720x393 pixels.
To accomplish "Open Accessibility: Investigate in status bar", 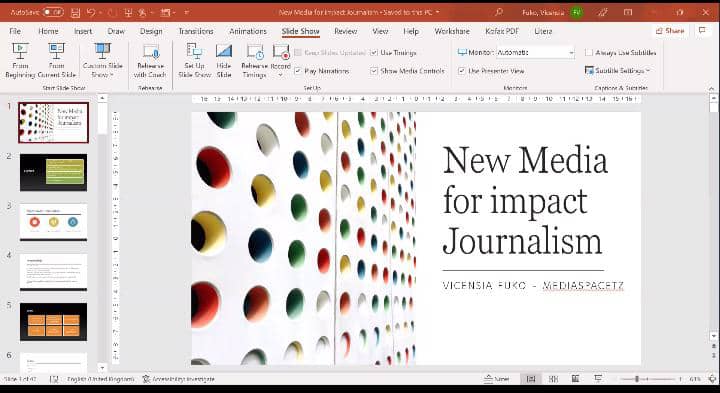I will tap(178, 379).
